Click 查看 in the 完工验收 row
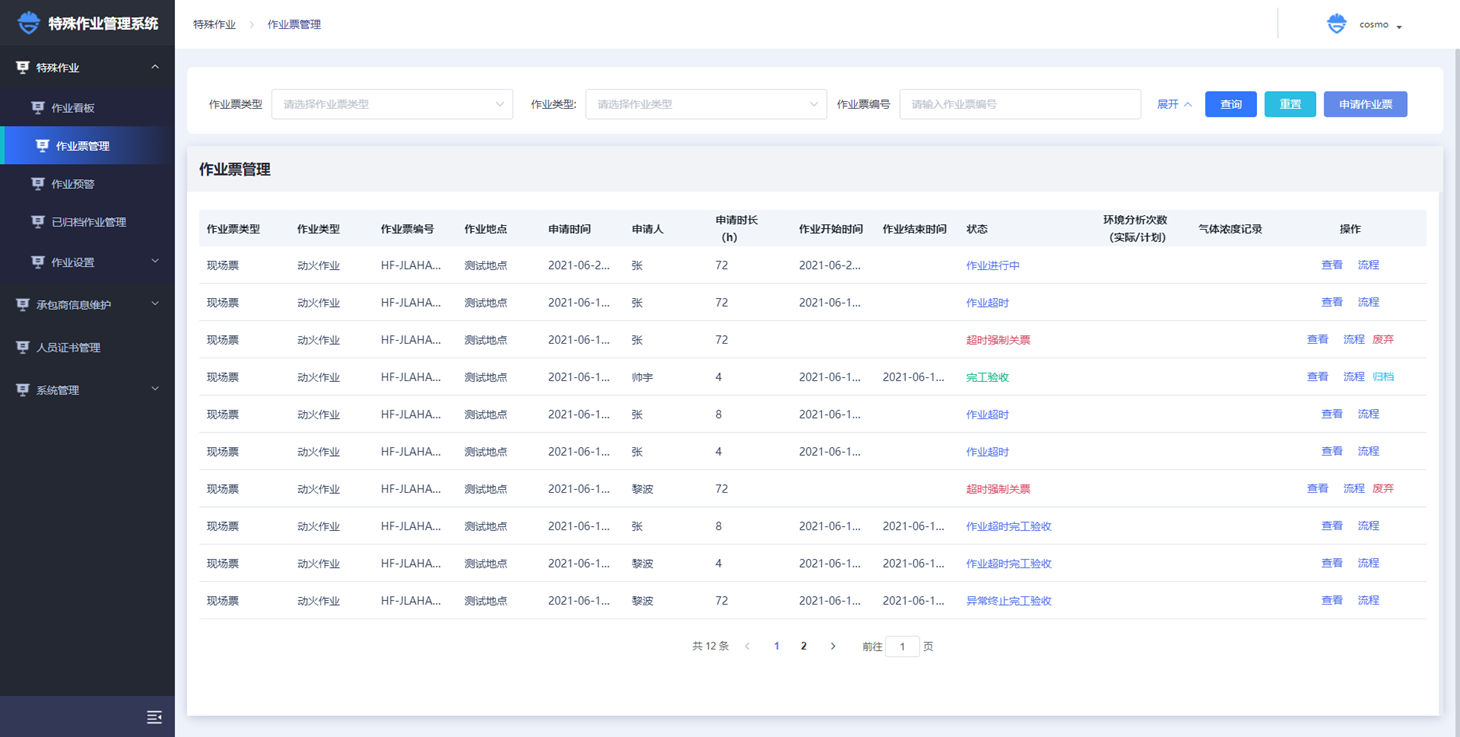This screenshot has width=1460, height=737. [1318, 377]
